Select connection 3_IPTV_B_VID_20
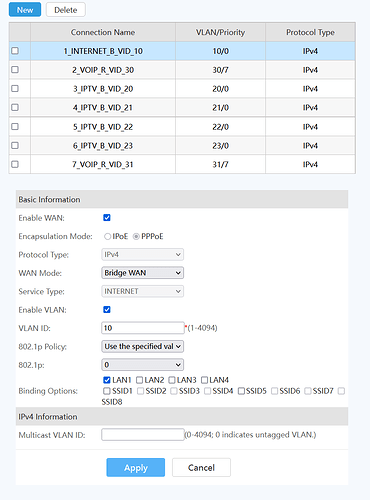 (103, 89)
